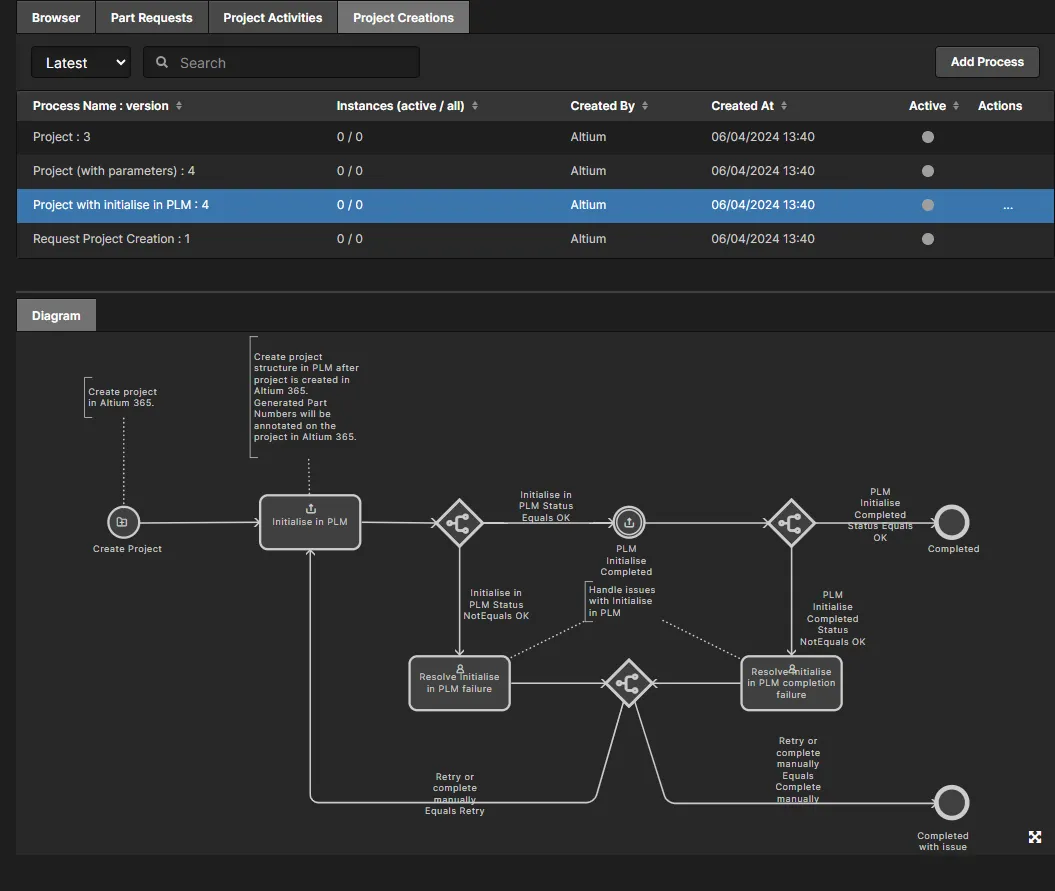Click the Completed with issue end node

951,803
